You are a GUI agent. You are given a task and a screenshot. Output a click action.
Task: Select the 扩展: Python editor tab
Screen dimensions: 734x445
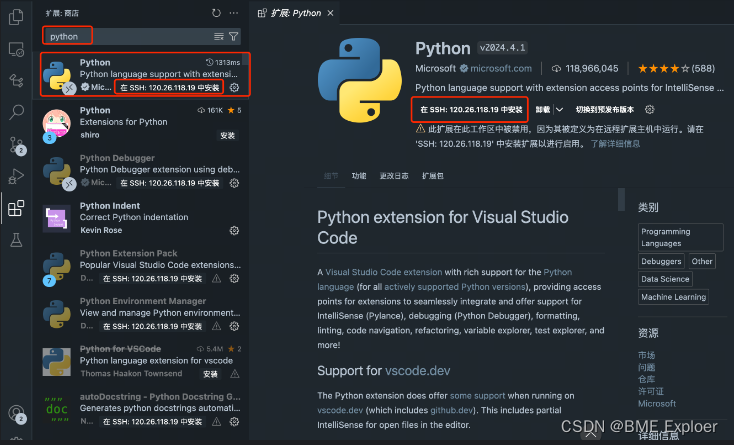(x=295, y=13)
